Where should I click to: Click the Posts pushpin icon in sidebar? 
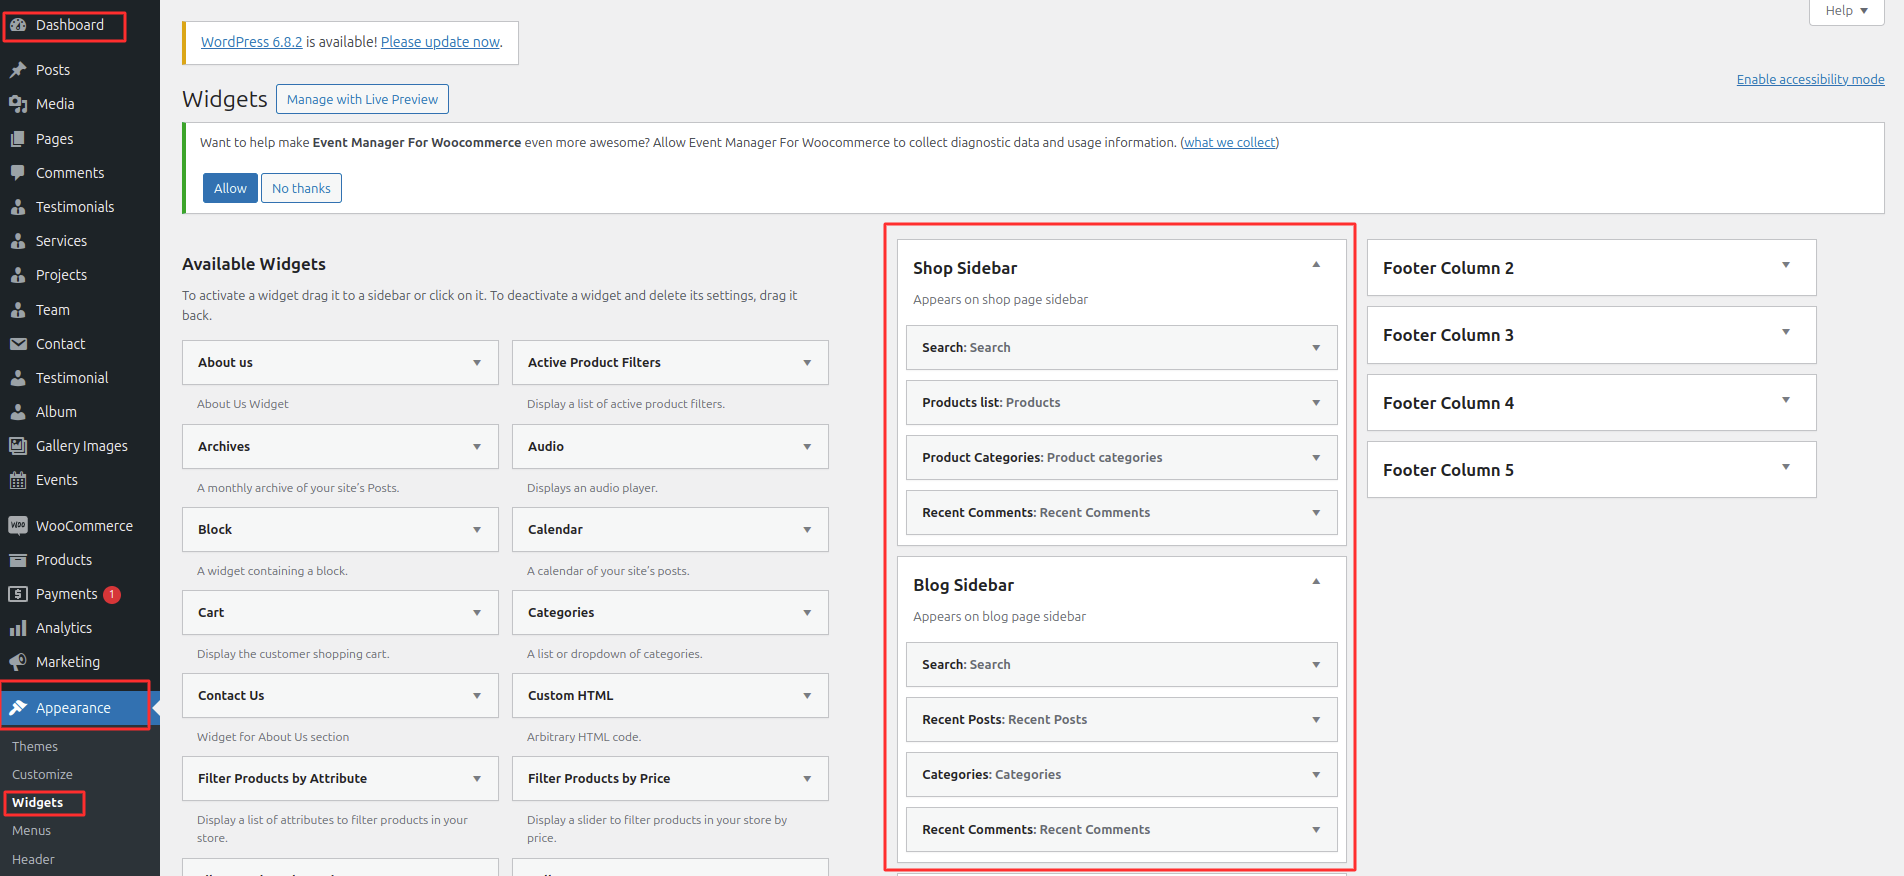(x=18, y=70)
